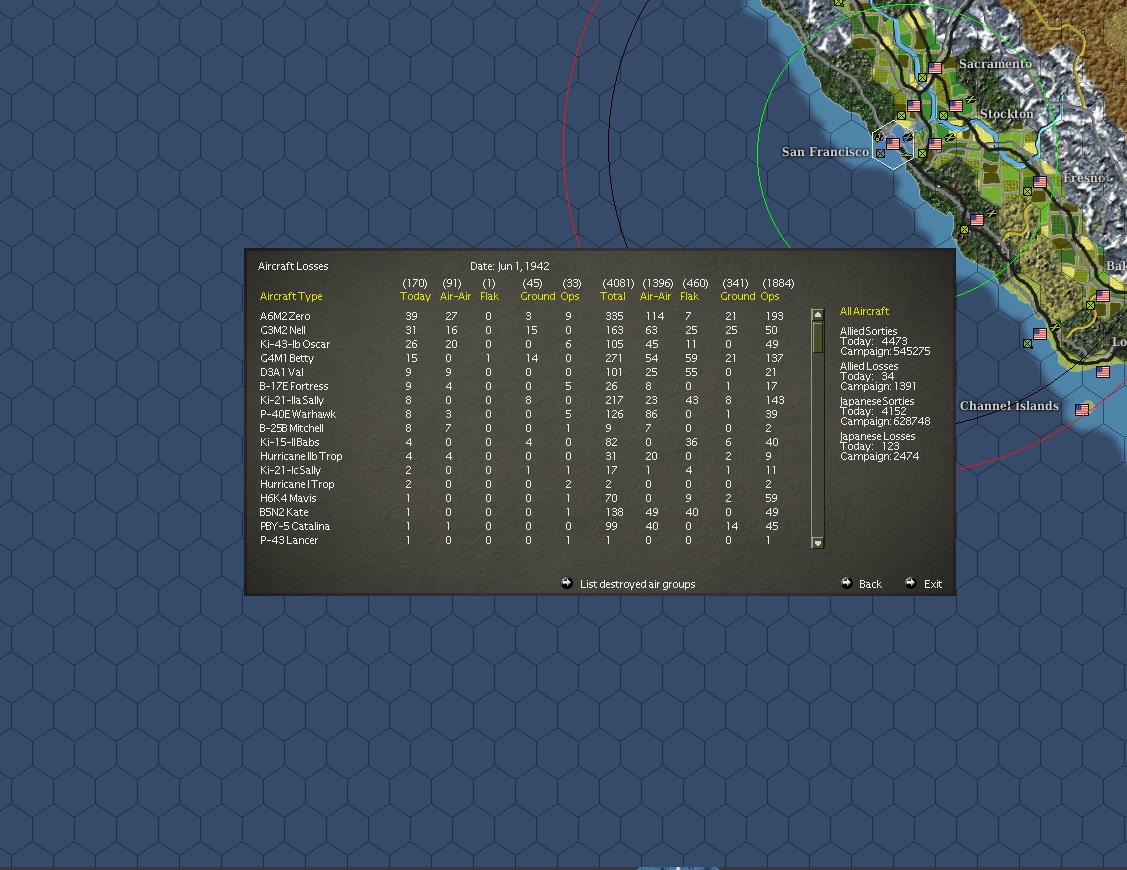Screen dimensions: 1127x870
Task: Click the arrow icon beside Back
Action: click(847, 582)
